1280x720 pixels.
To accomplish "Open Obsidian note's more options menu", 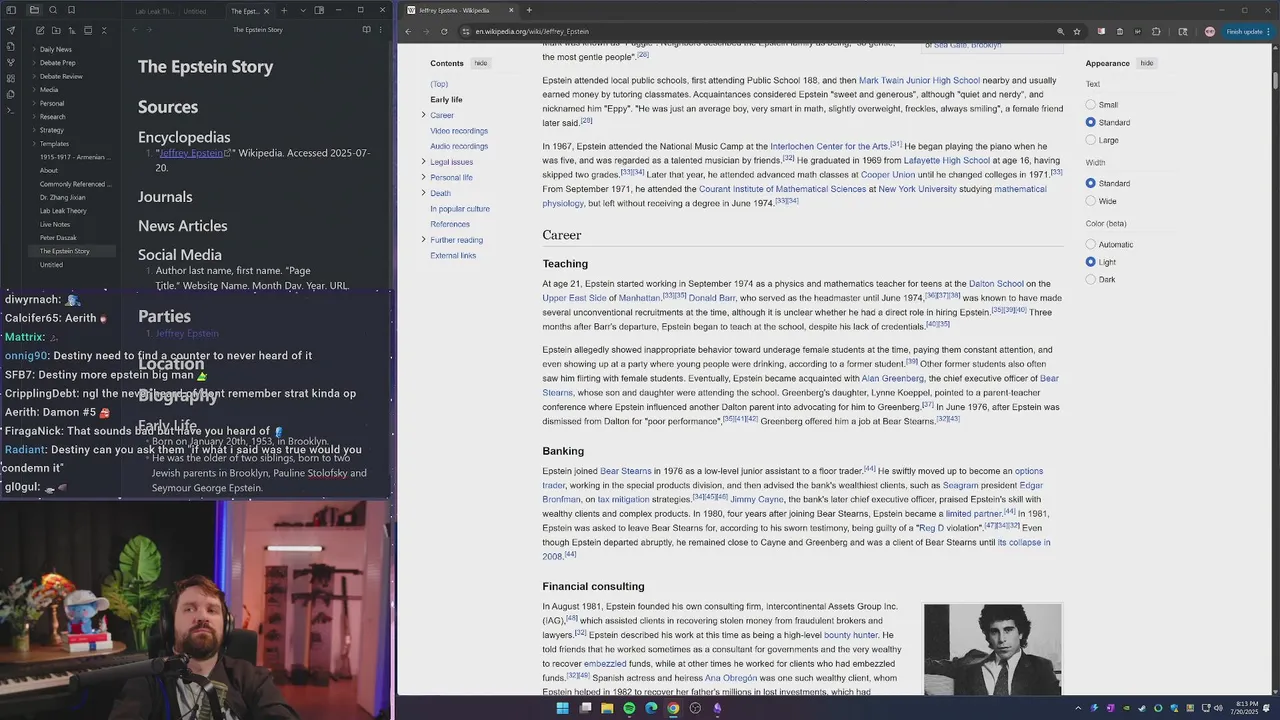I will (382, 30).
